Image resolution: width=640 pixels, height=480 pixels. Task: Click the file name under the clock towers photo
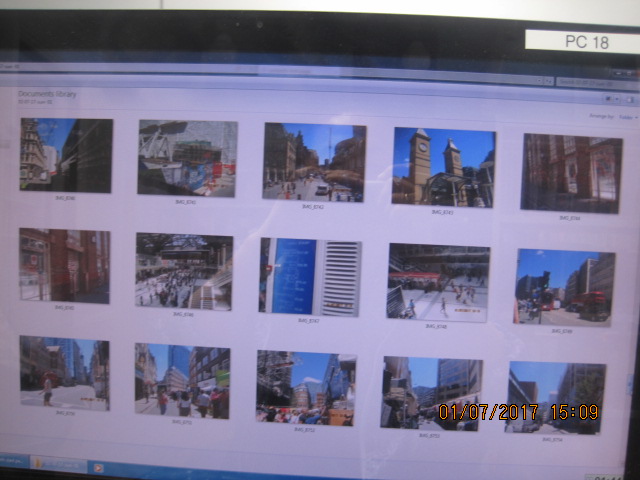(x=442, y=212)
